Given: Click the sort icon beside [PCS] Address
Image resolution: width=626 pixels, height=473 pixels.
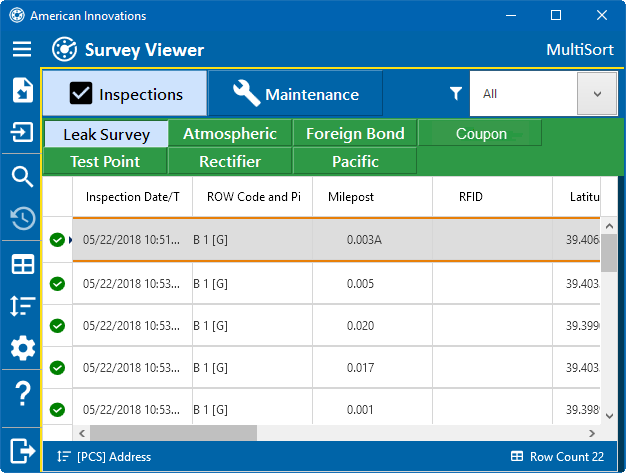Looking at the screenshot, I should 64,456.
